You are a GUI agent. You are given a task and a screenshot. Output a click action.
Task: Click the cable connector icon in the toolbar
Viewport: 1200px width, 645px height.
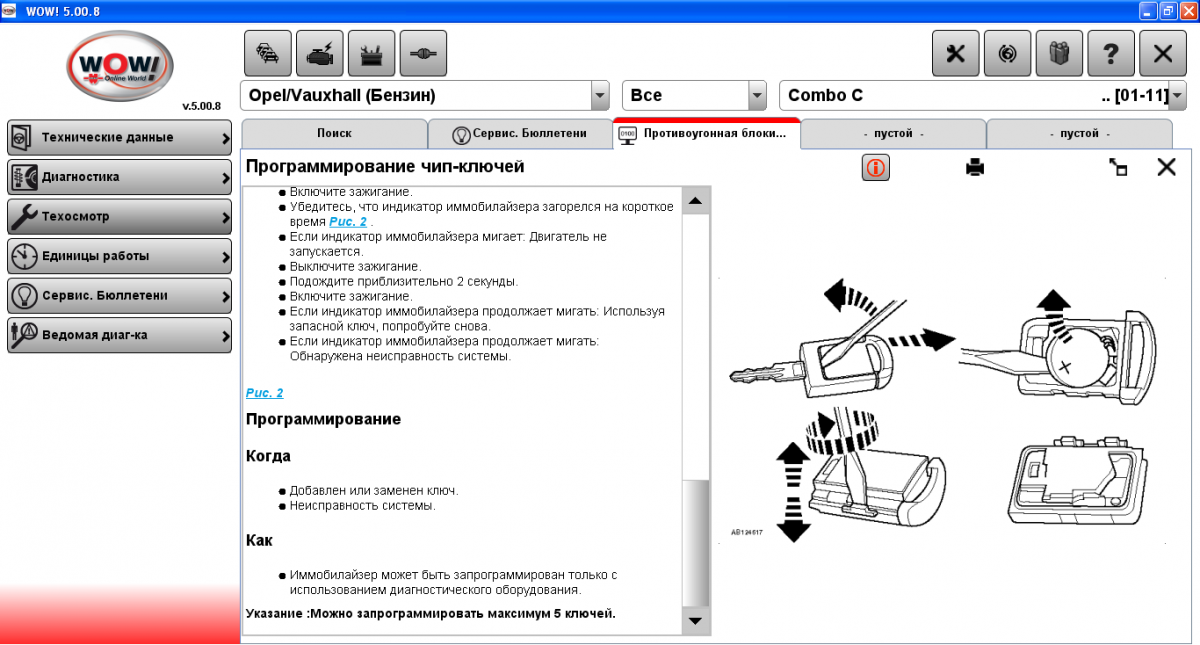pyautogui.click(x=423, y=53)
